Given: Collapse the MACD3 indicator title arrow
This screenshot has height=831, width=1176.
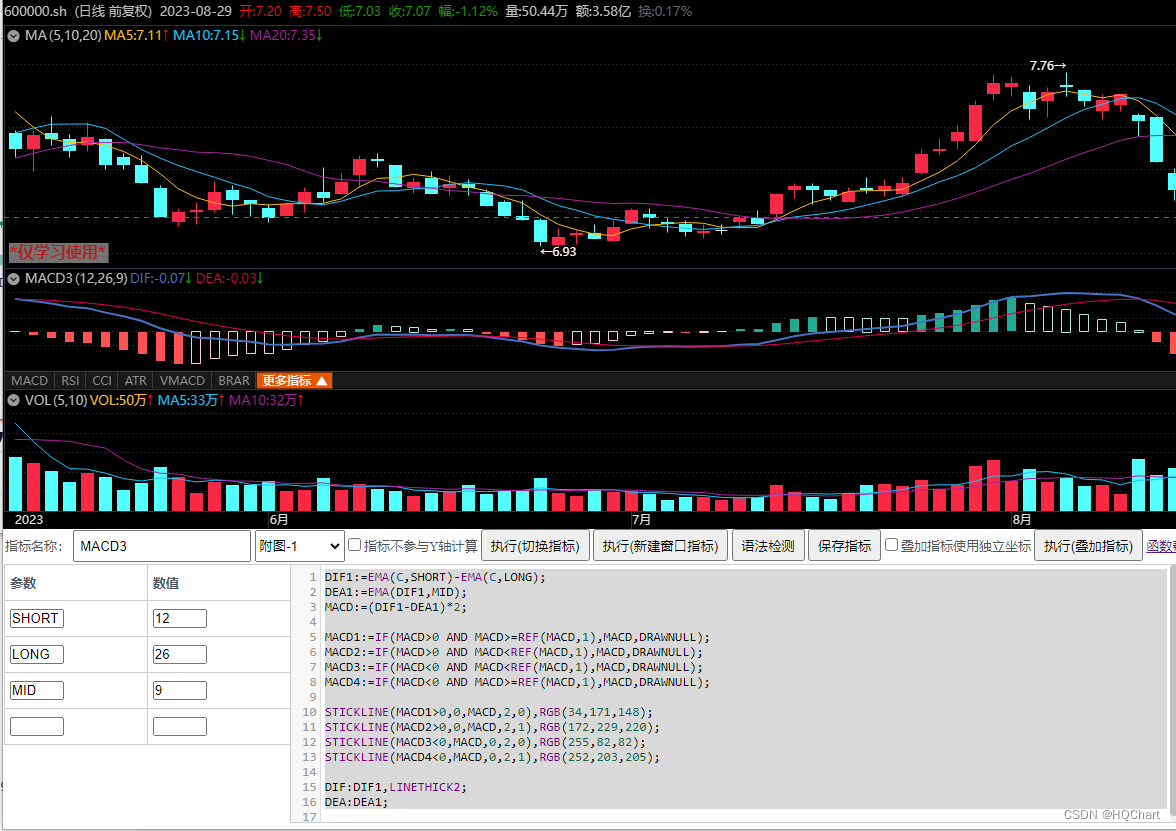Looking at the screenshot, I should (14, 279).
